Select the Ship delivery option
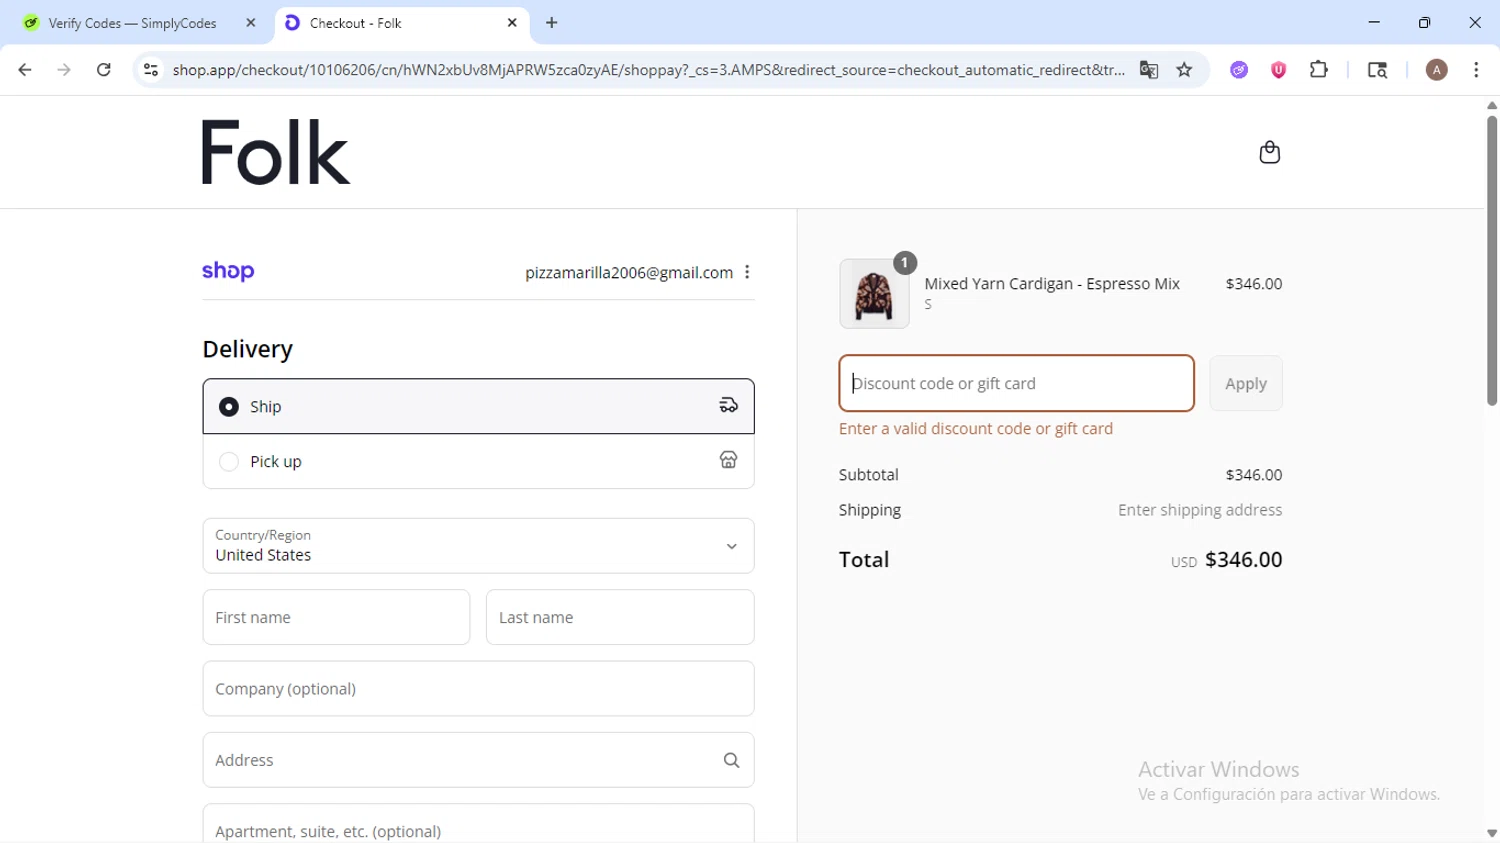Image resolution: width=1500 pixels, height=843 pixels. pos(478,406)
